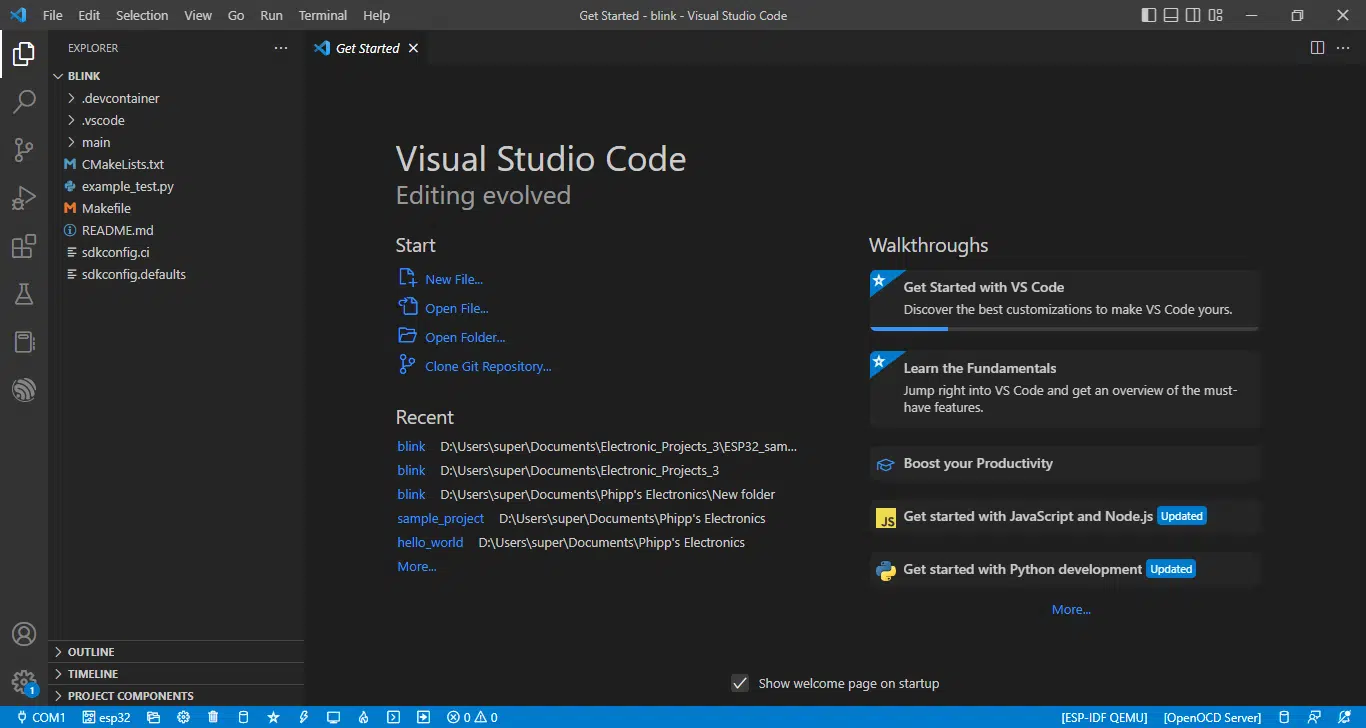Open the Espressif ESP-IDF activity bar icon
1366x728 pixels.
pos(24,390)
